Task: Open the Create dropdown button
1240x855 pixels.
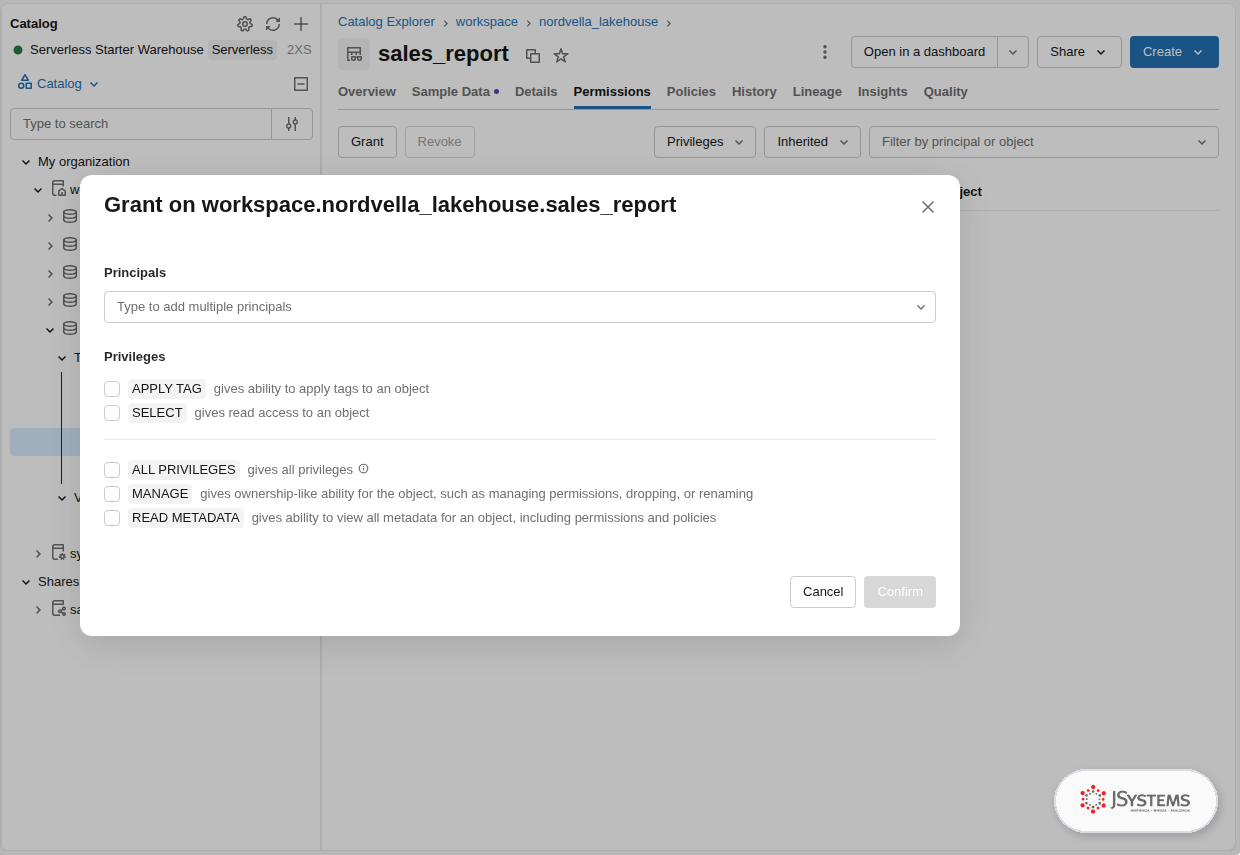Action: [x=1174, y=52]
